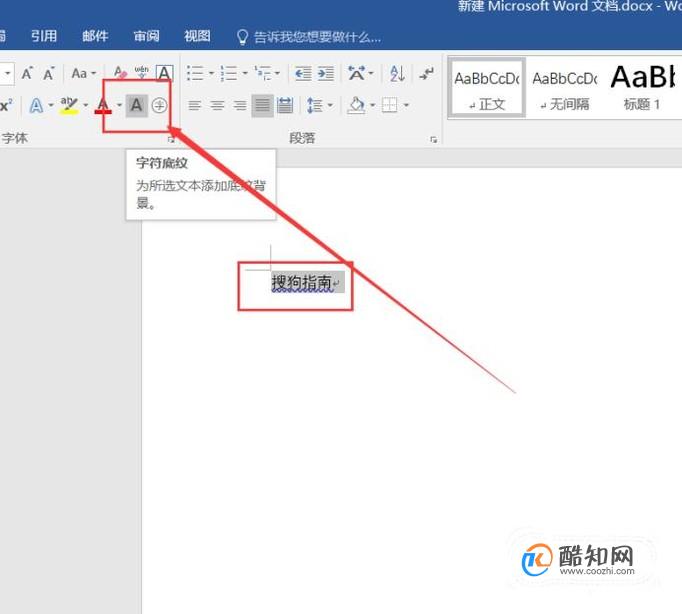Apply a multilevel list
The width and height of the screenshot is (682, 614).
(263, 73)
